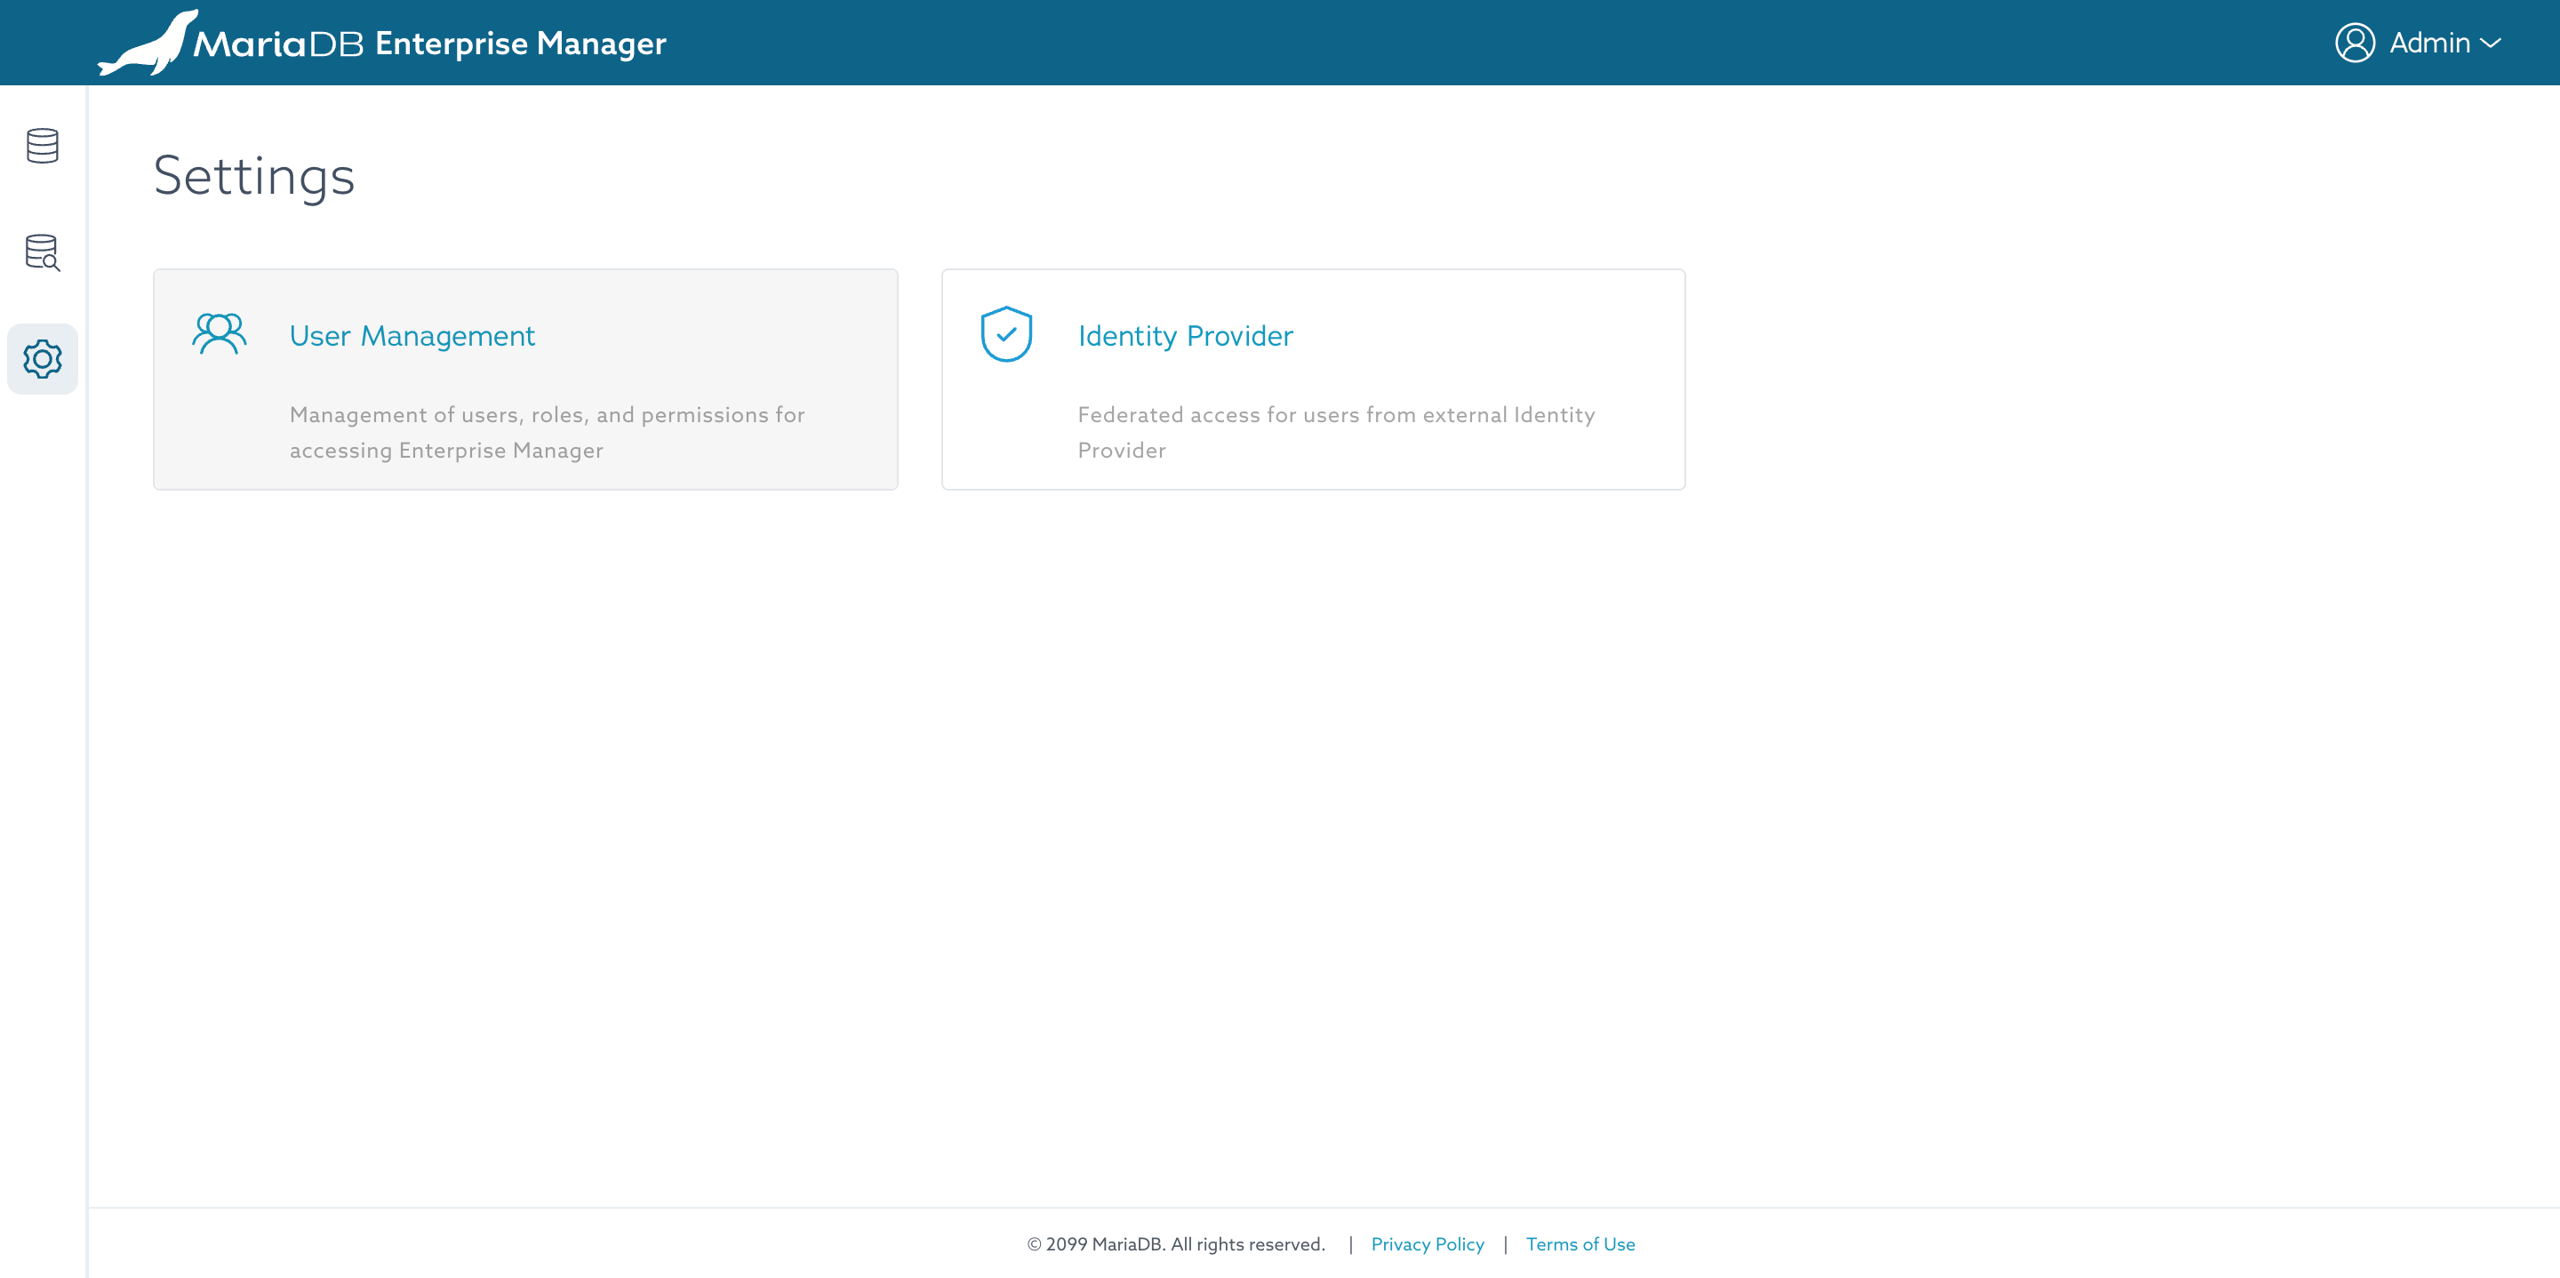
Task: Click the Settings page heading
Action: 254,176
